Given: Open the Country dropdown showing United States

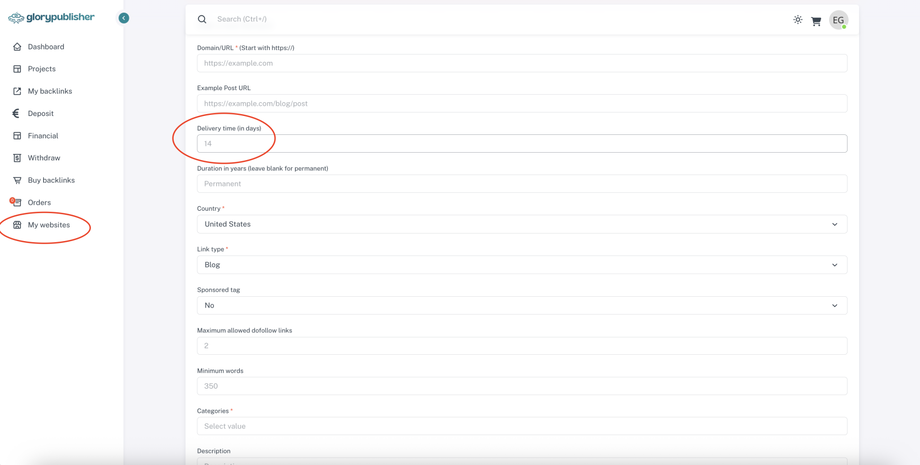Looking at the screenshot, I should pos(522,224).
